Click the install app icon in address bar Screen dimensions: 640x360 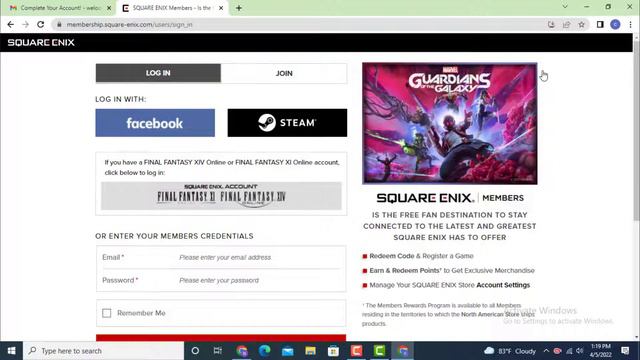pyautogui.click(x=551, y=24)
